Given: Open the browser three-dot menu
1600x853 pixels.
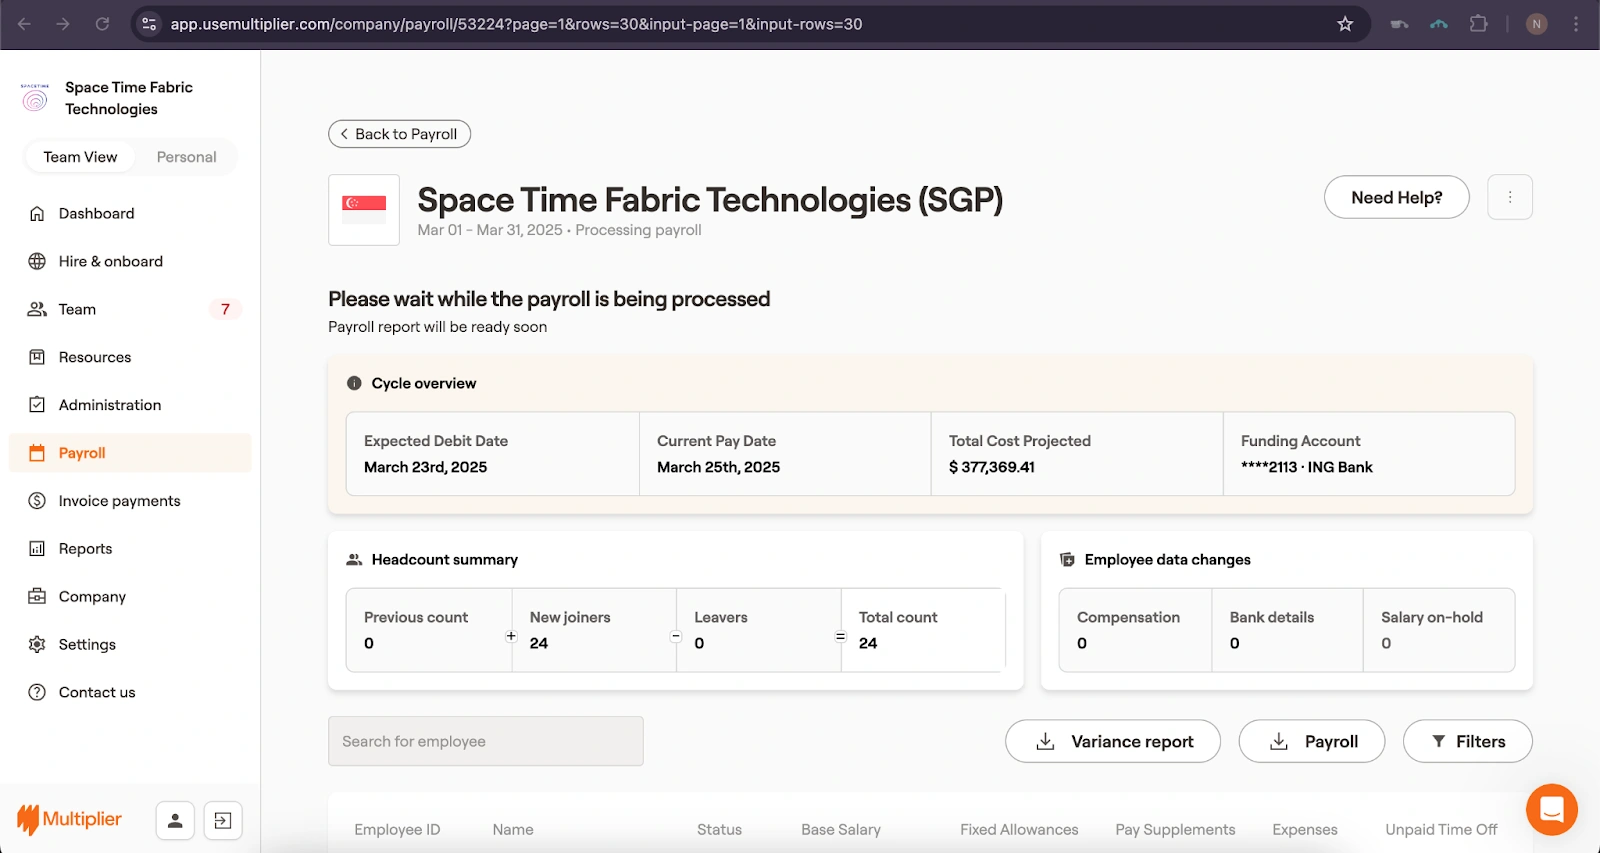Looking at the screenshot, I should pos(1576,24).
